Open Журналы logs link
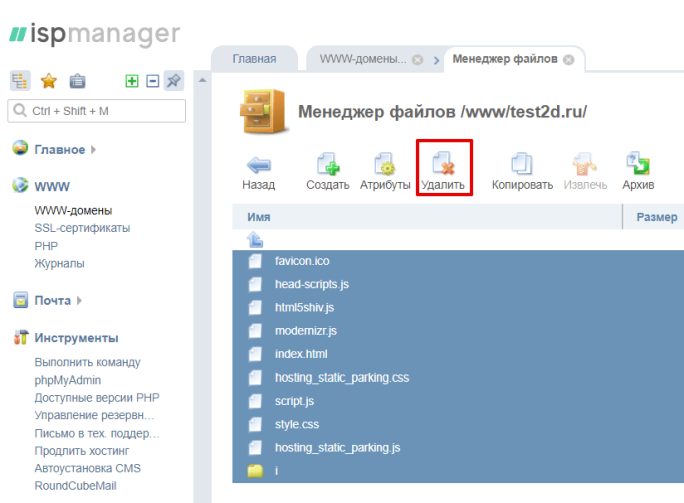 [x=59, y=263]
